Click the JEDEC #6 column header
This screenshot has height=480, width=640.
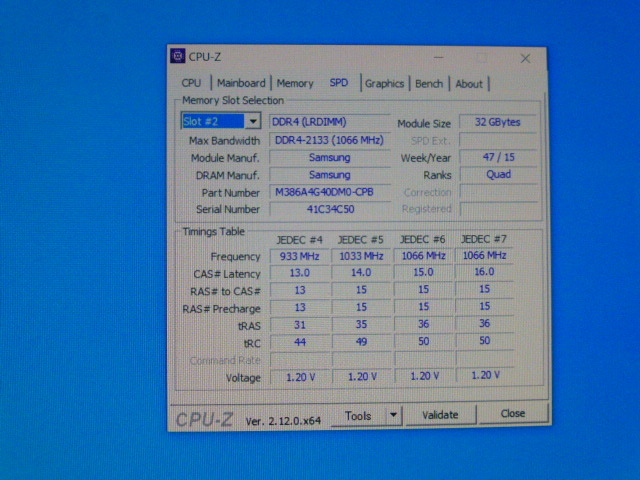422,239
